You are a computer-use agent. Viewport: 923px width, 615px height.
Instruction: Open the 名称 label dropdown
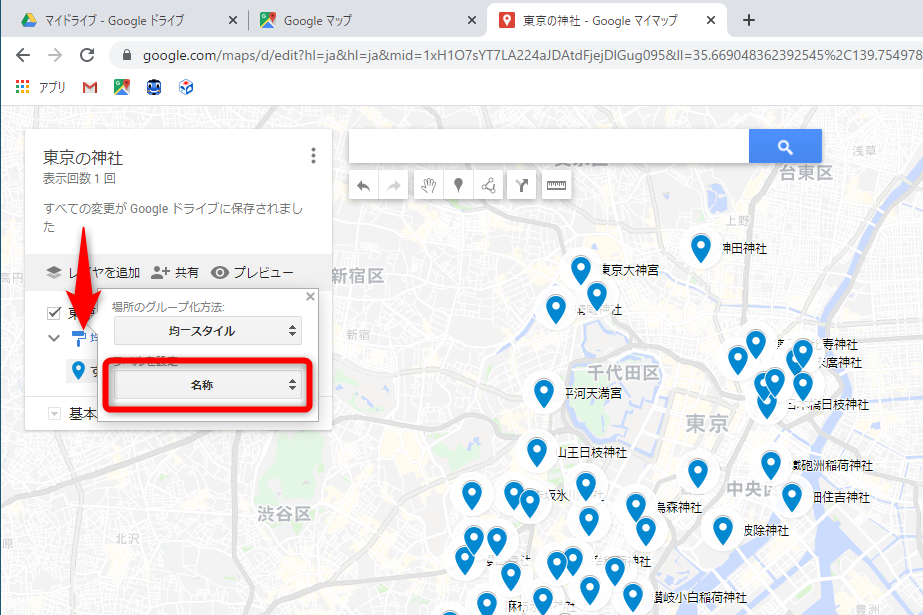pyautogui.click(x=205, y=384)
